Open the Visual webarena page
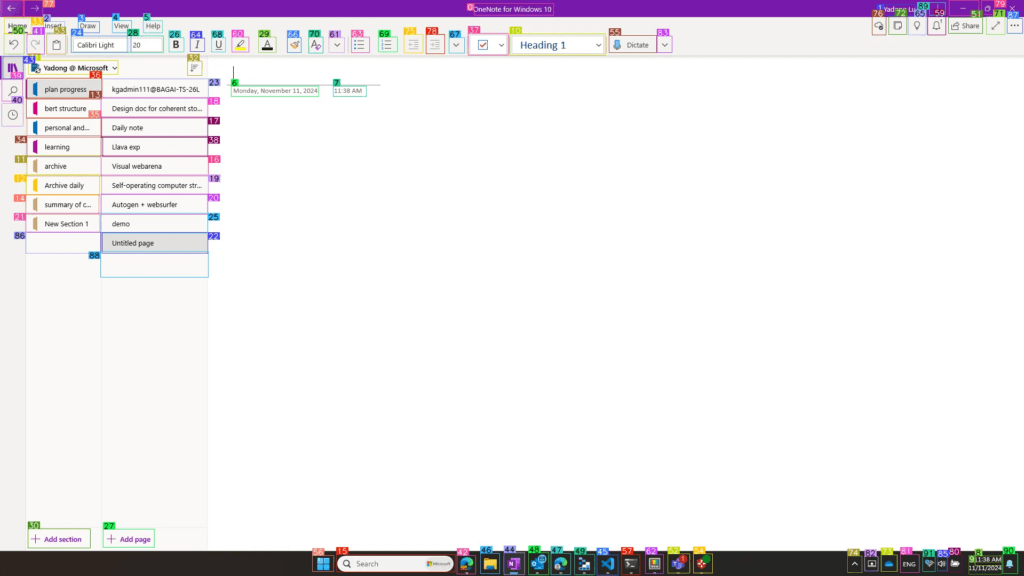1024x576 pixels. tap(155, 167)
